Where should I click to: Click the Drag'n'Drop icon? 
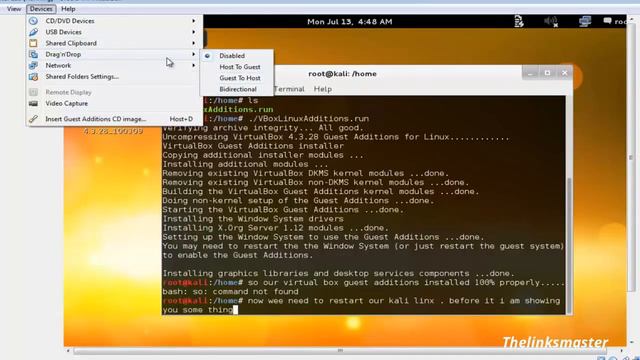[x=33, y=54]
